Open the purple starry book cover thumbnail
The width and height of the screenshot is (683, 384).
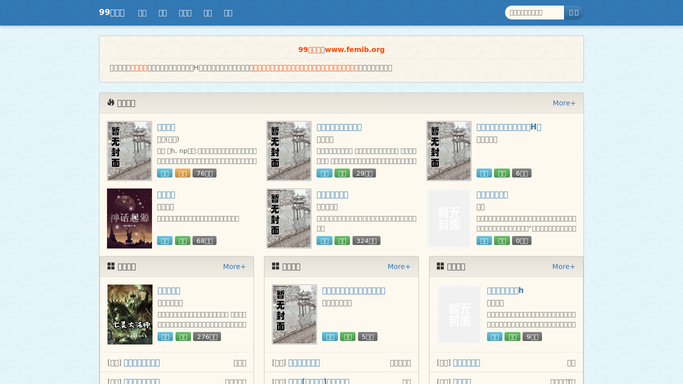129,218
